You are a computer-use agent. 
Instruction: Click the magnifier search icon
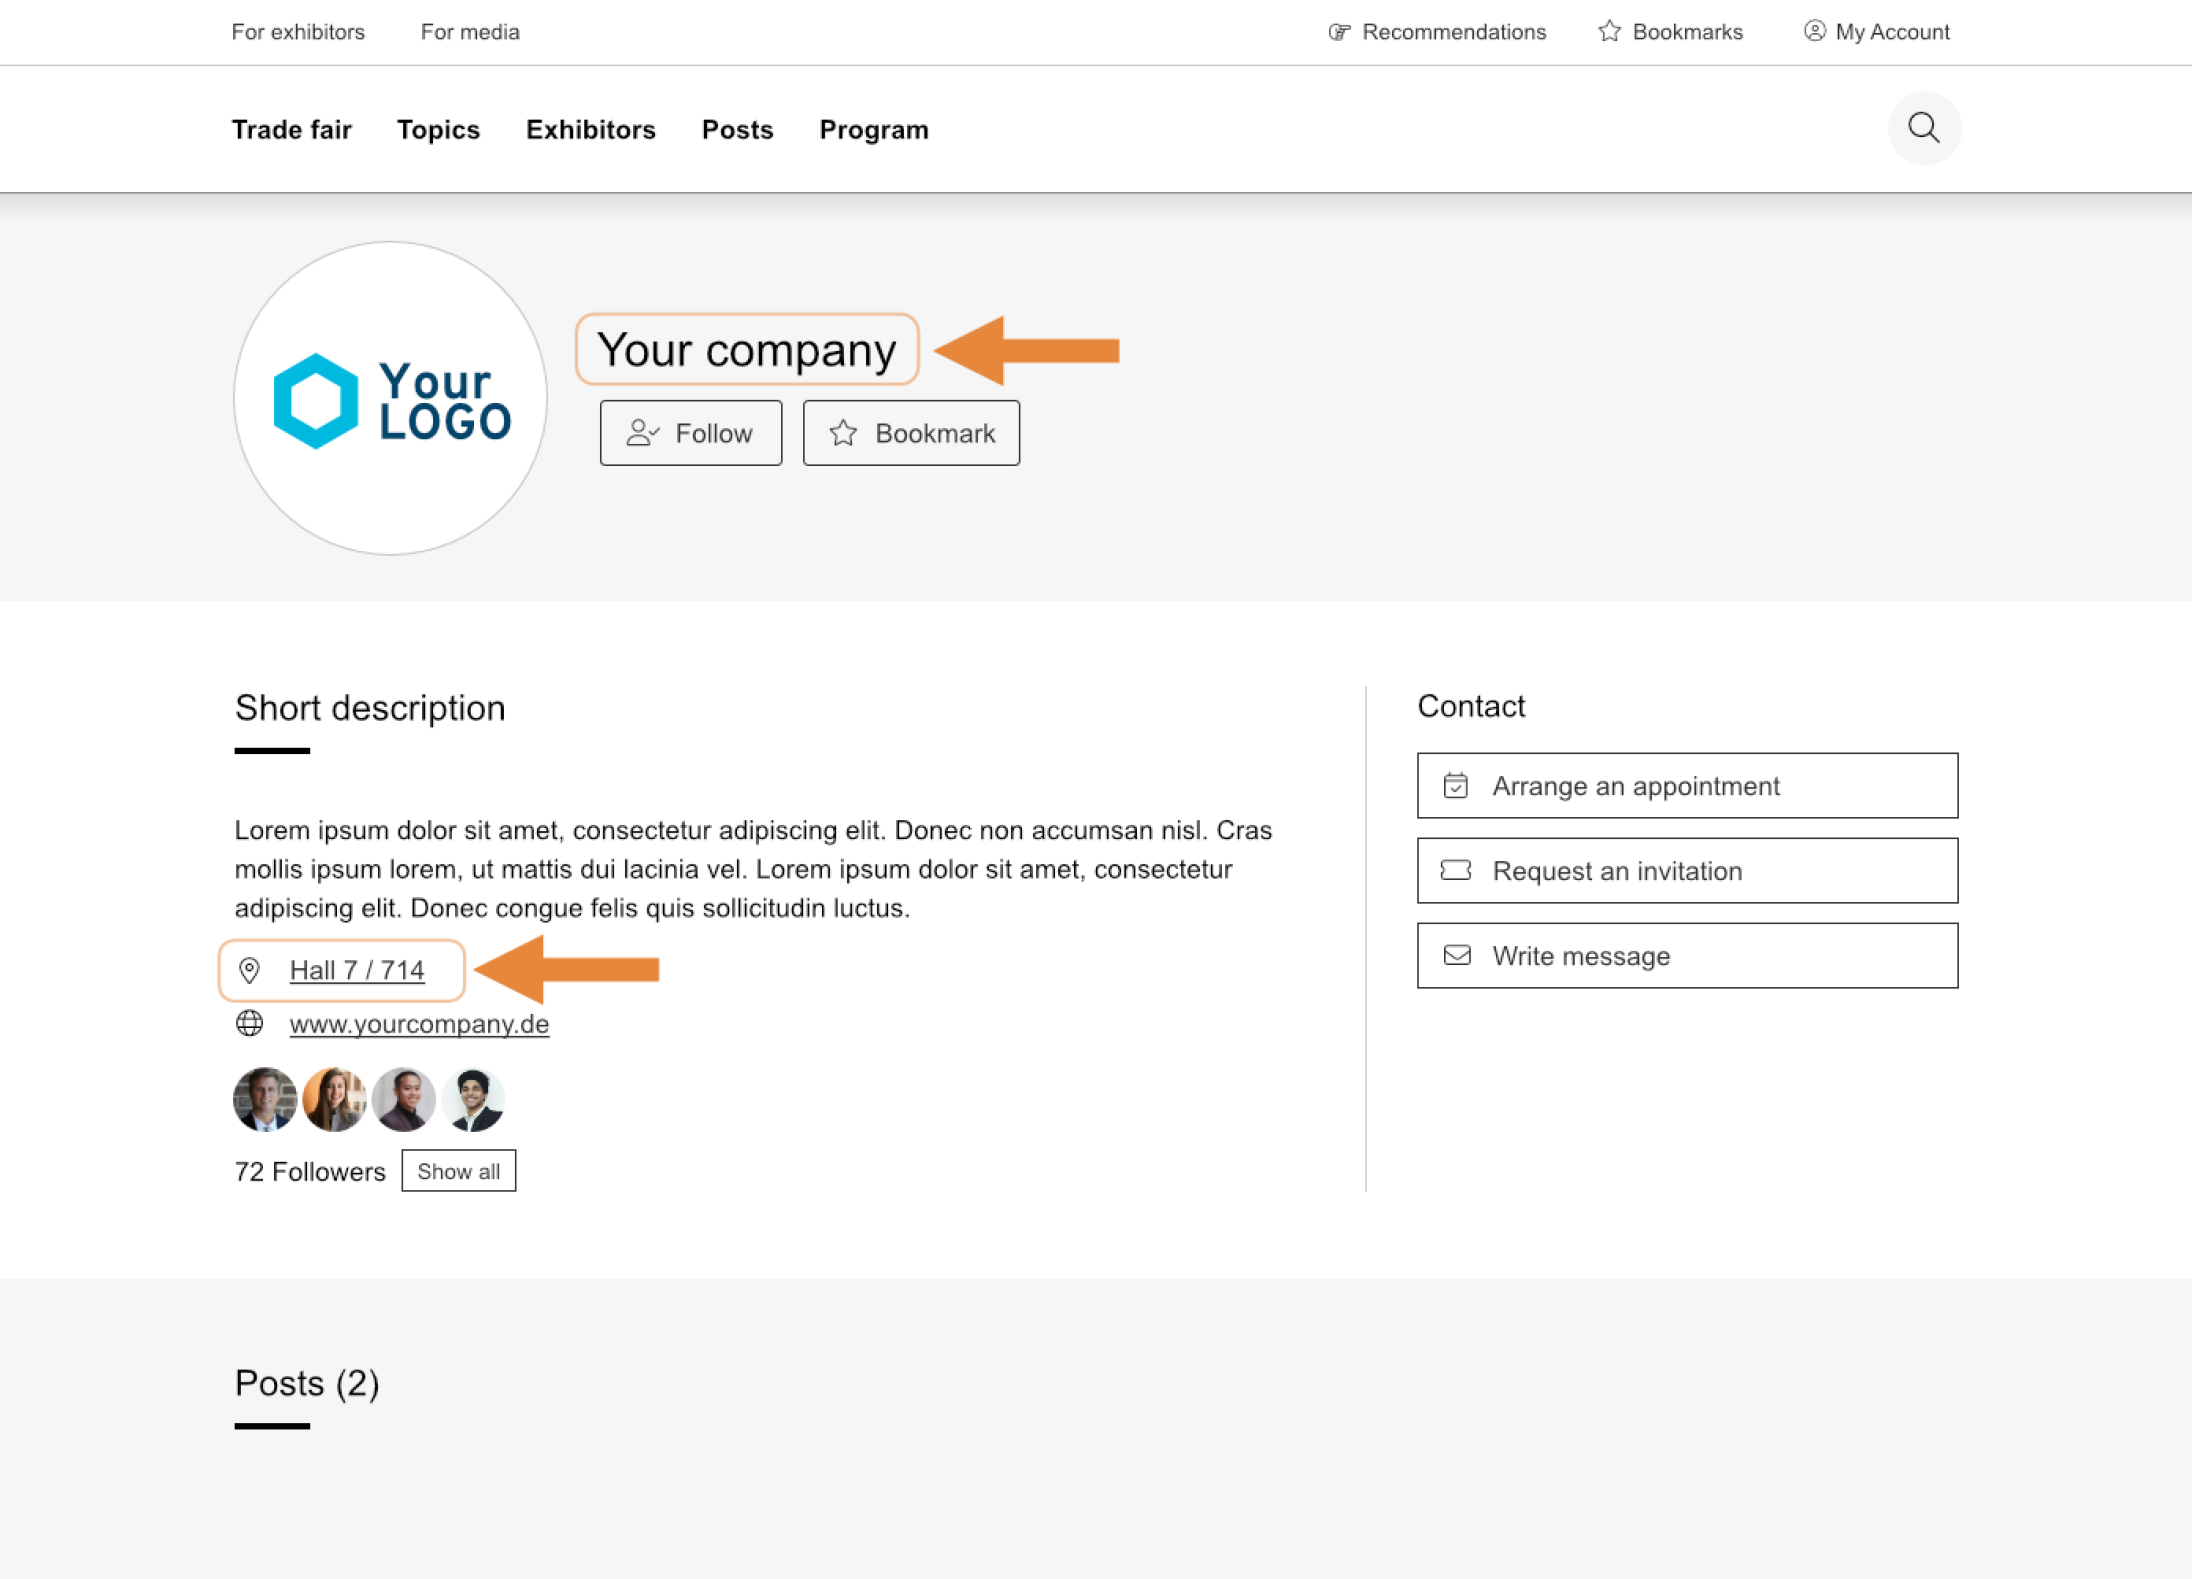click(1923, 128)
